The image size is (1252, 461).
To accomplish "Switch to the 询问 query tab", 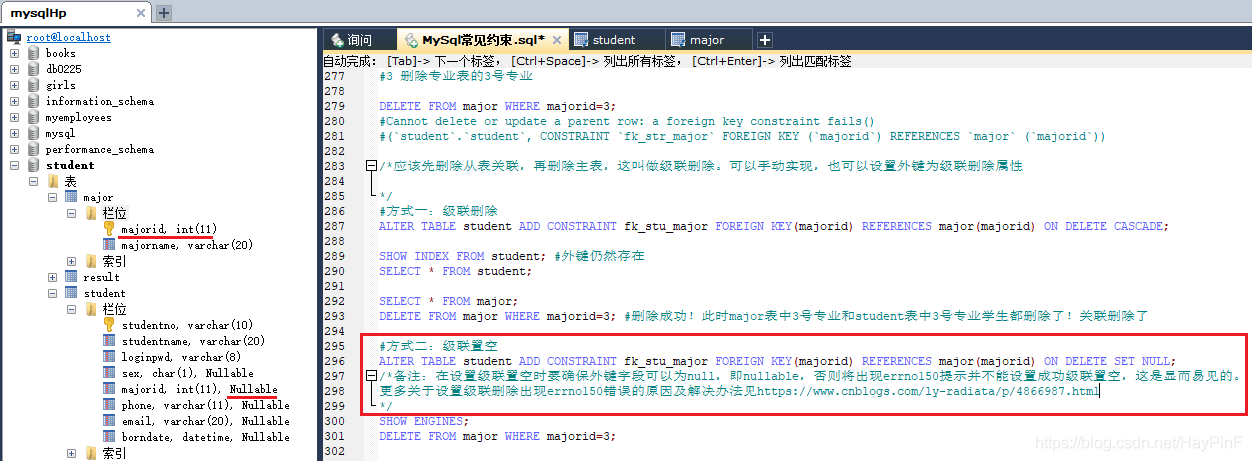I will pyautogui.click(x=358, y=40).
